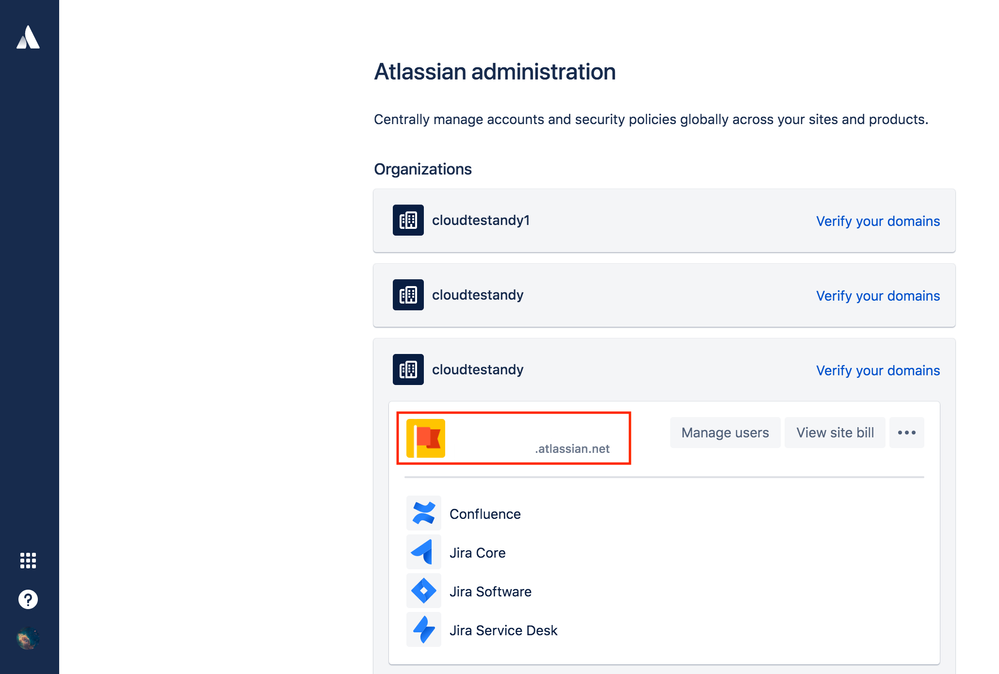
Task: Click the Confluence product icon
Action: click(424, 513)
